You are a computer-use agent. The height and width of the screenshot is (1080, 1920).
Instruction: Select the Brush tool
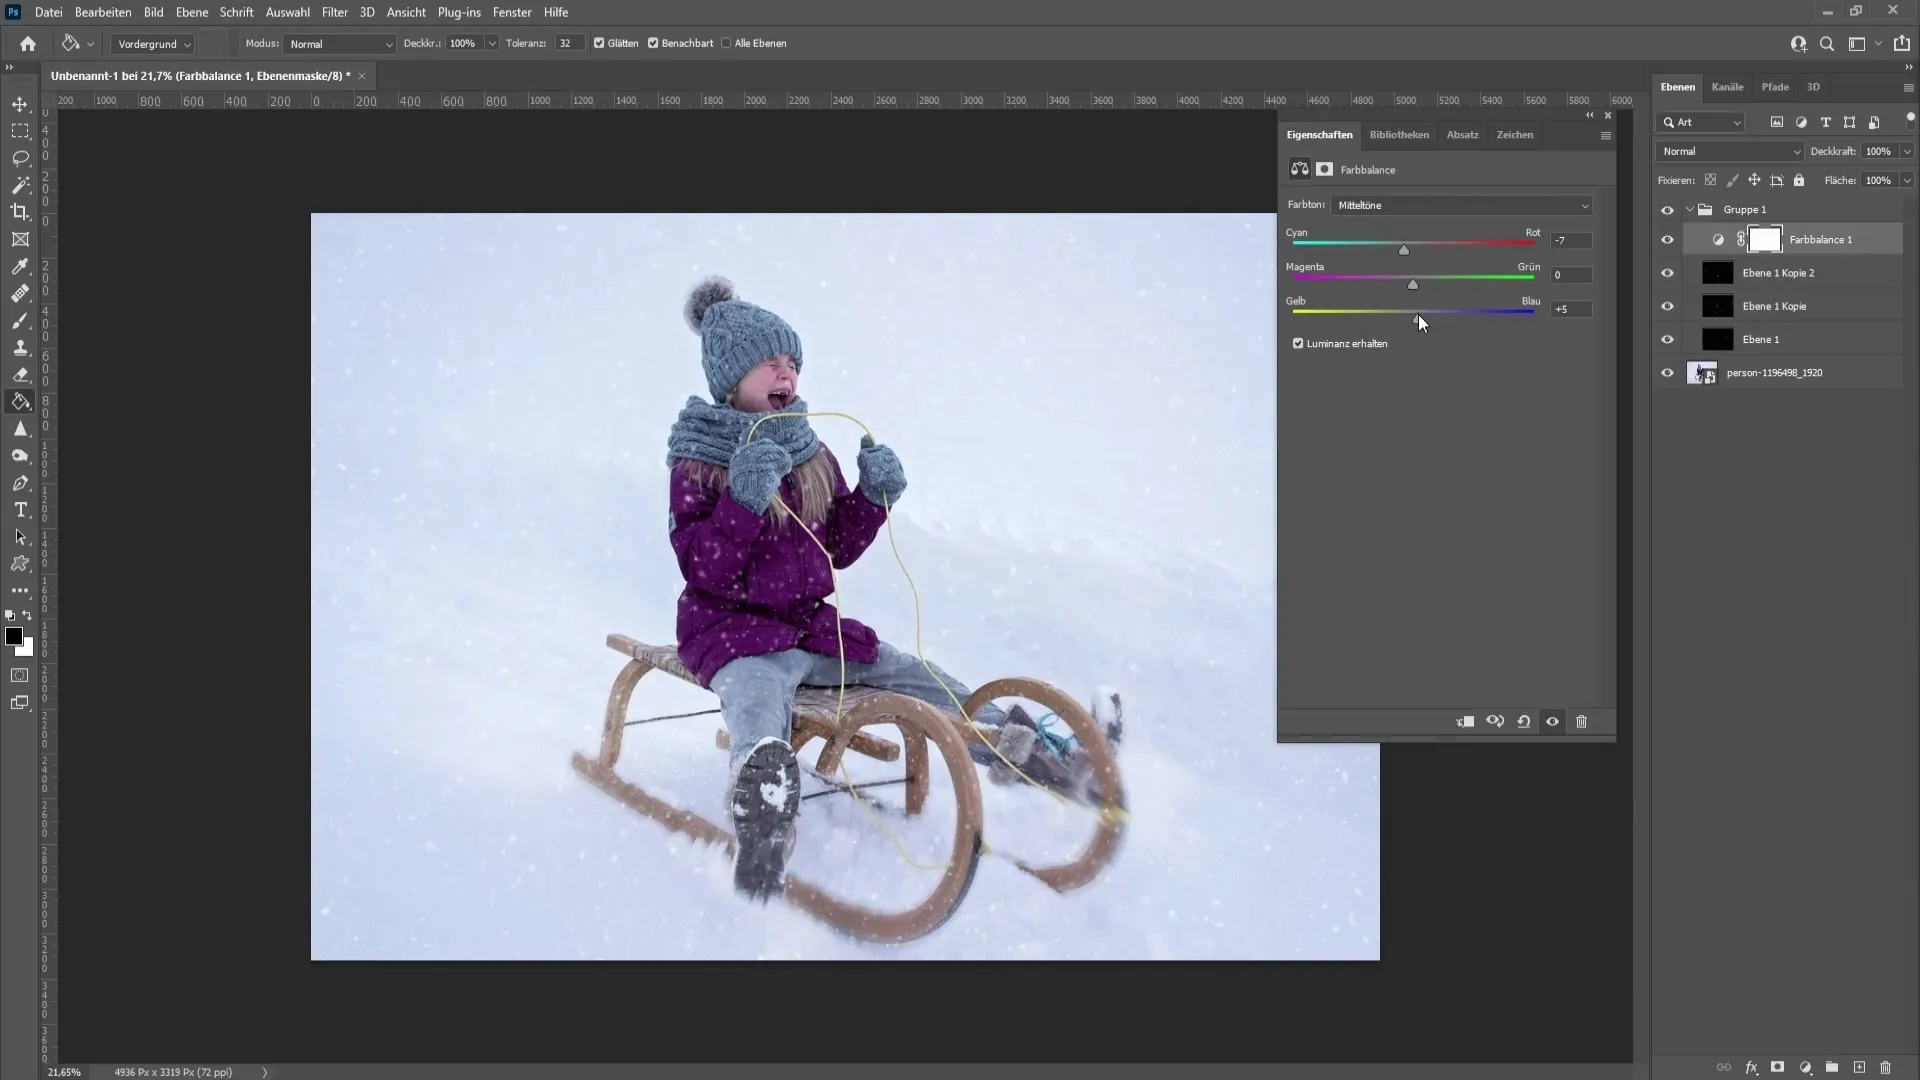pos(20,320)
